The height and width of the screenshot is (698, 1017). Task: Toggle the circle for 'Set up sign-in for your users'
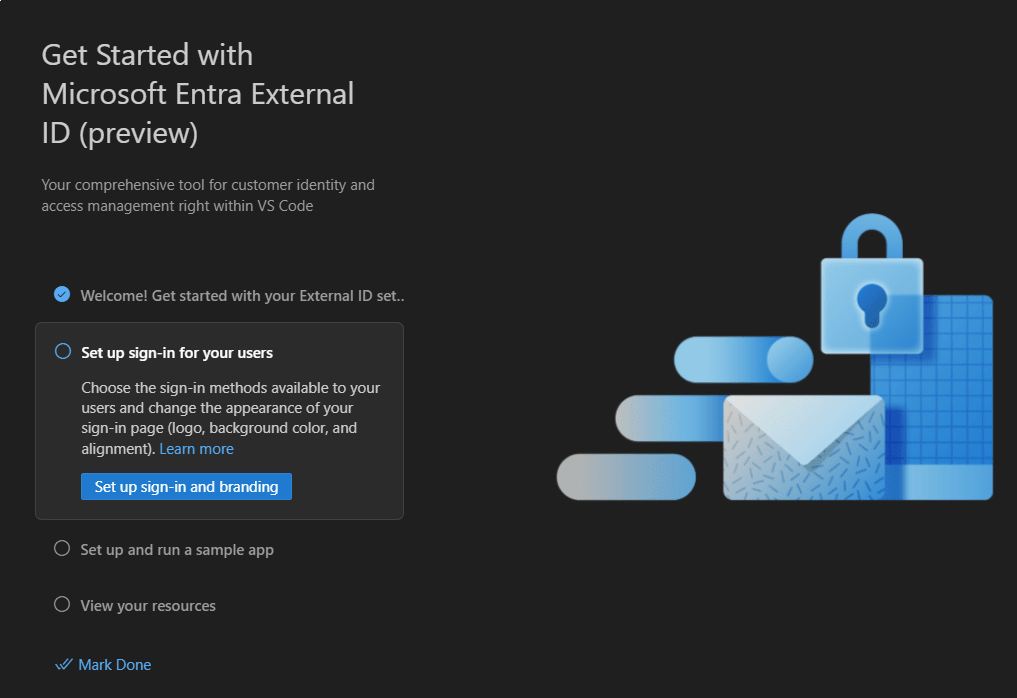(x=63, y=352)
